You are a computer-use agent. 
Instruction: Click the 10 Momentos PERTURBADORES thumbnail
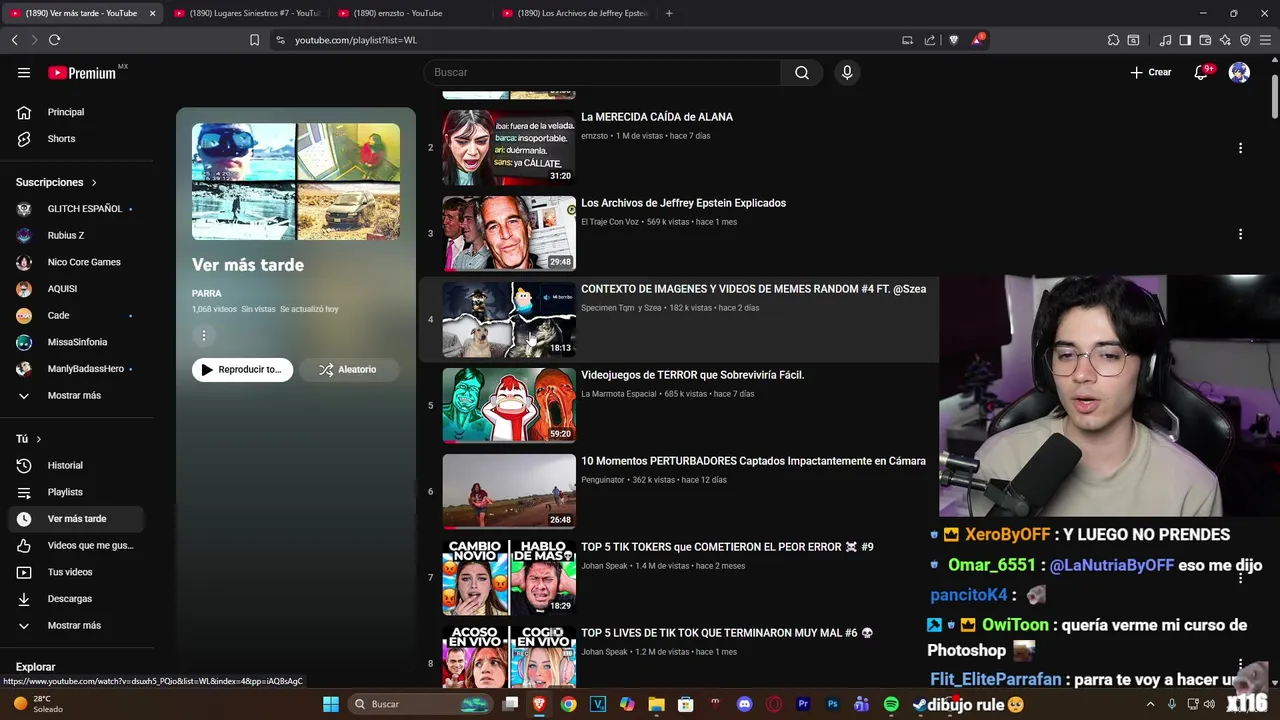coord(509,492)
